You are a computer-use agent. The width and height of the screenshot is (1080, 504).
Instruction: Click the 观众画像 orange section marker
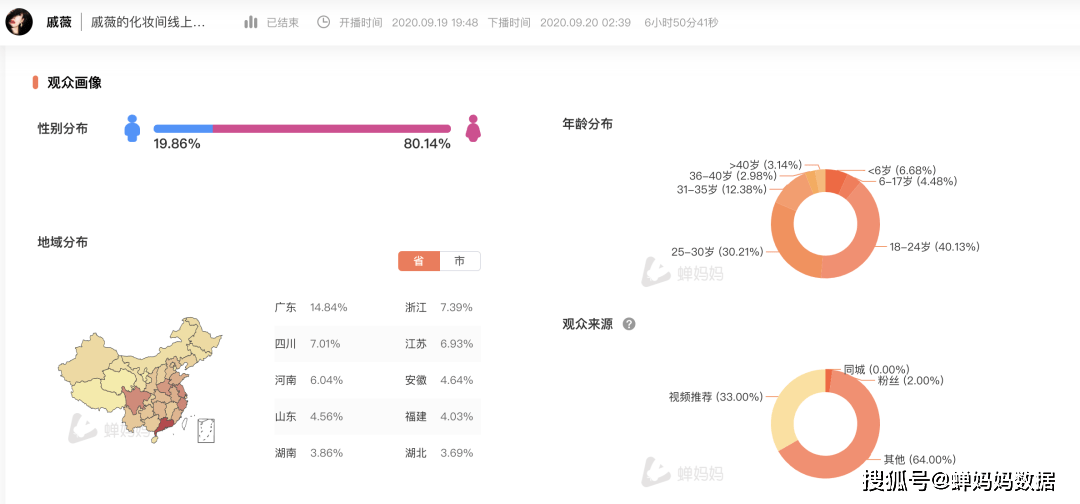coord(35,83)
